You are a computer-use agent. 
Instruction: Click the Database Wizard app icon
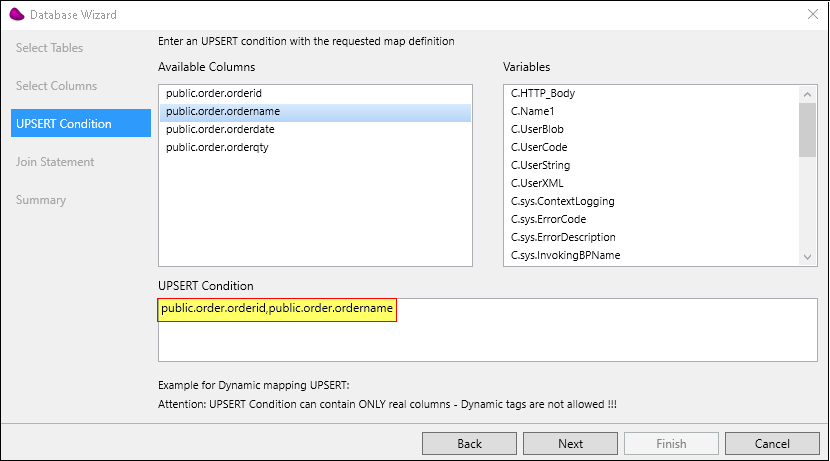(17, 14)
